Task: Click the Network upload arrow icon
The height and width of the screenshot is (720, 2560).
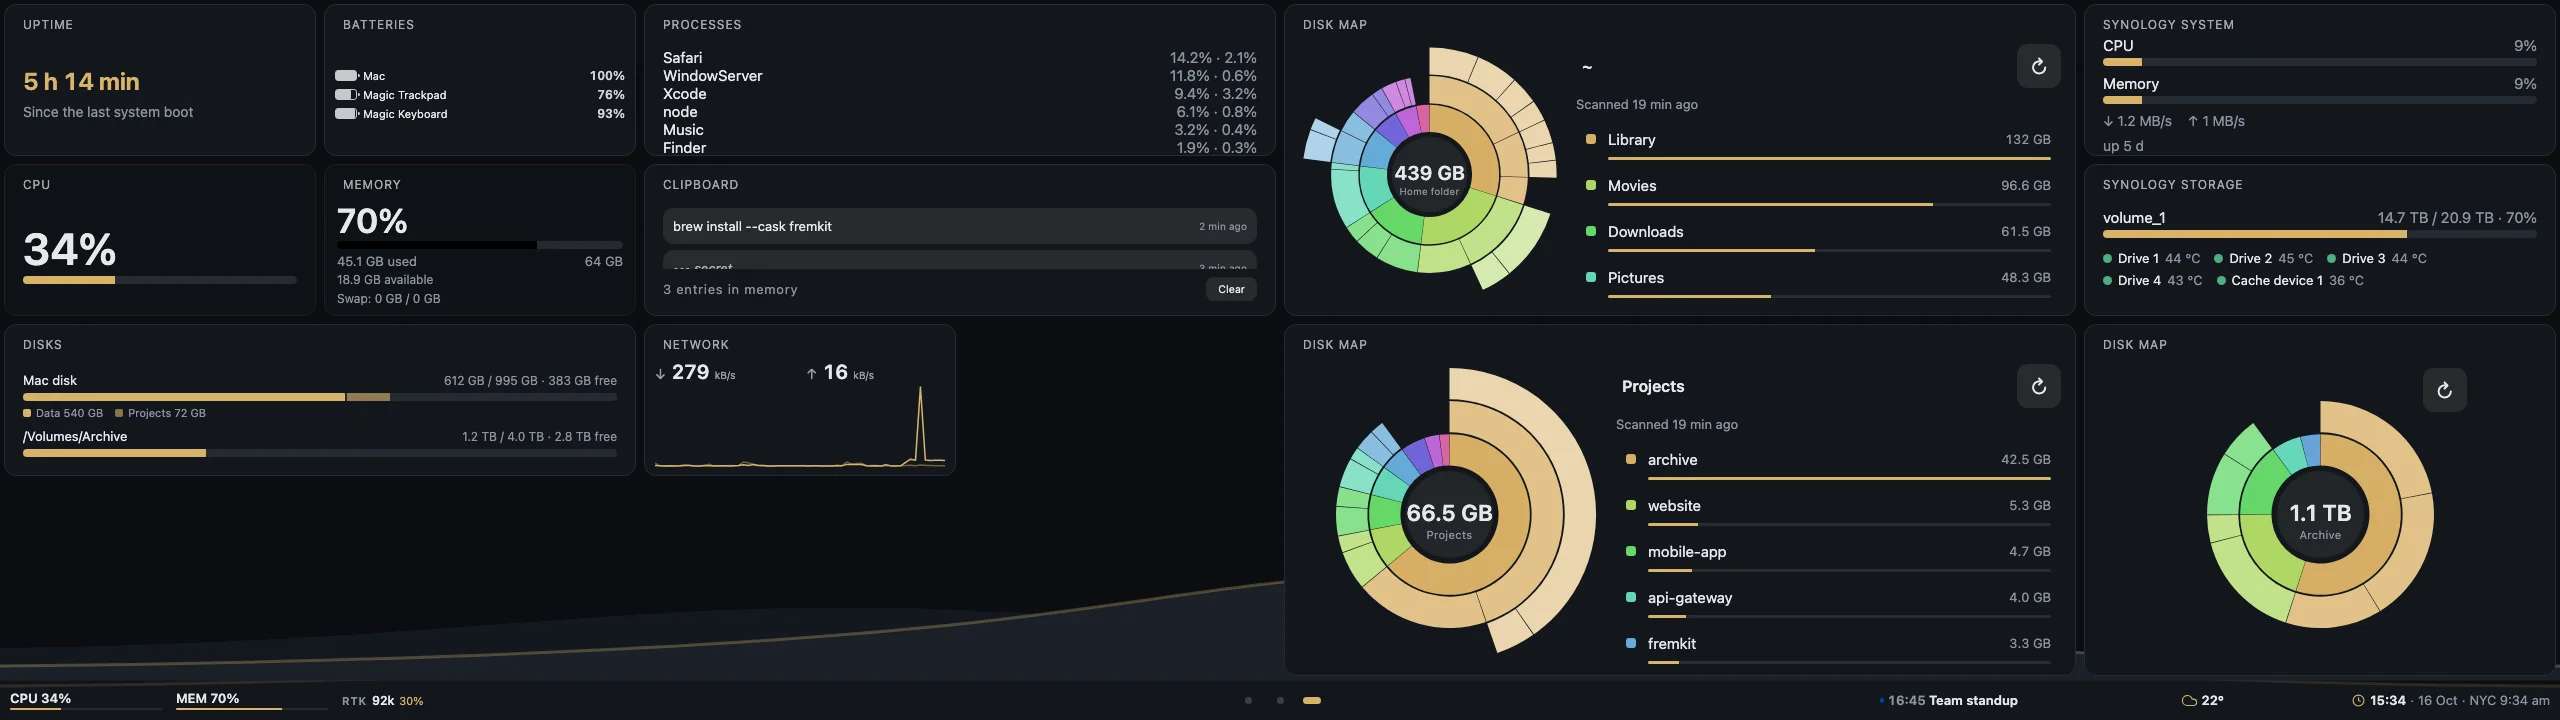Action: coord(811,374)
